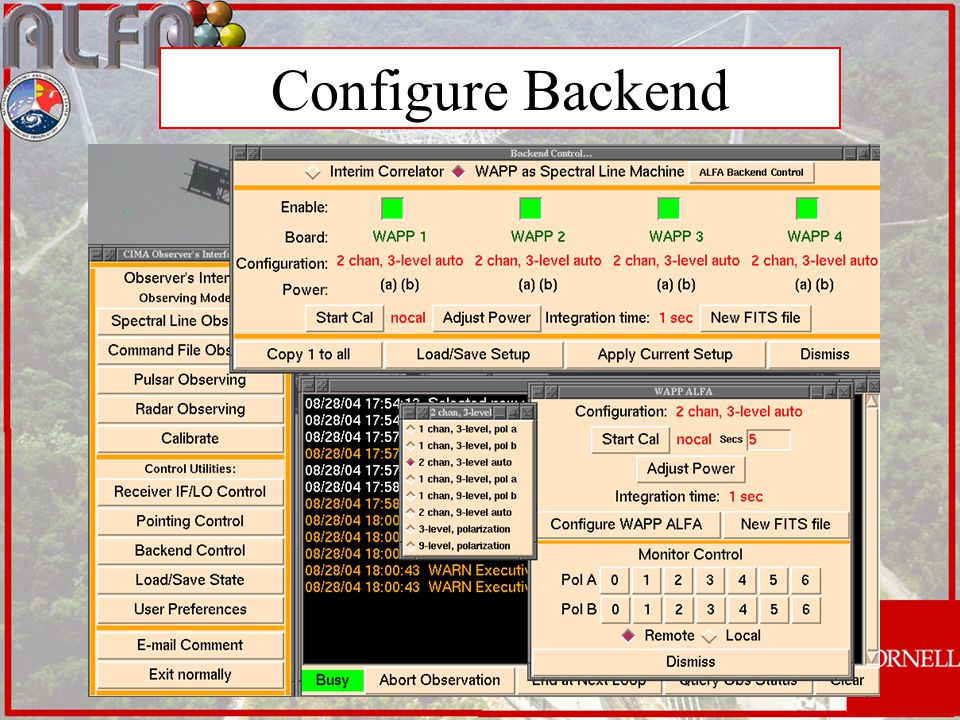Select Pol B monitor channel 5
The height and width of the screenshot is (720, 960).
pos(774,610)
